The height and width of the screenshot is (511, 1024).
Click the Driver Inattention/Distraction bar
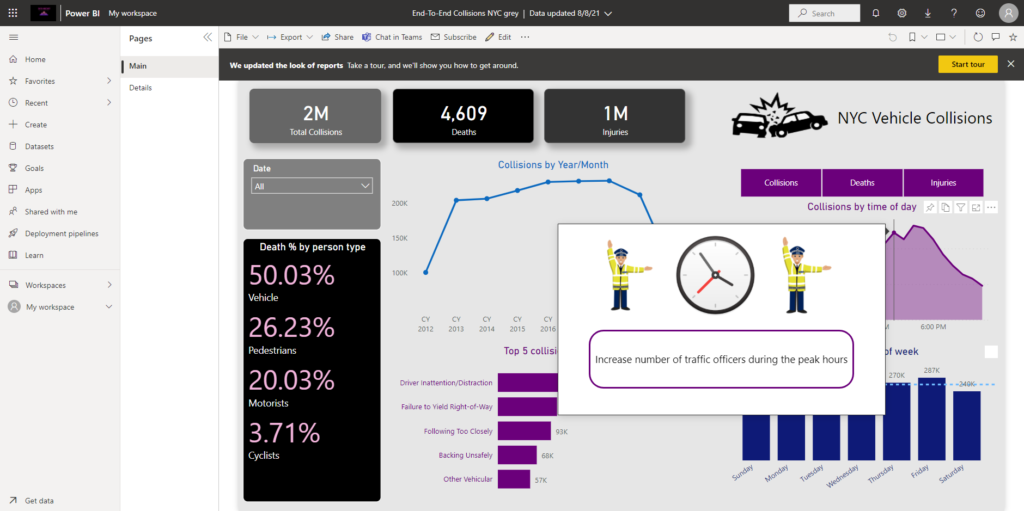(528, 382)
